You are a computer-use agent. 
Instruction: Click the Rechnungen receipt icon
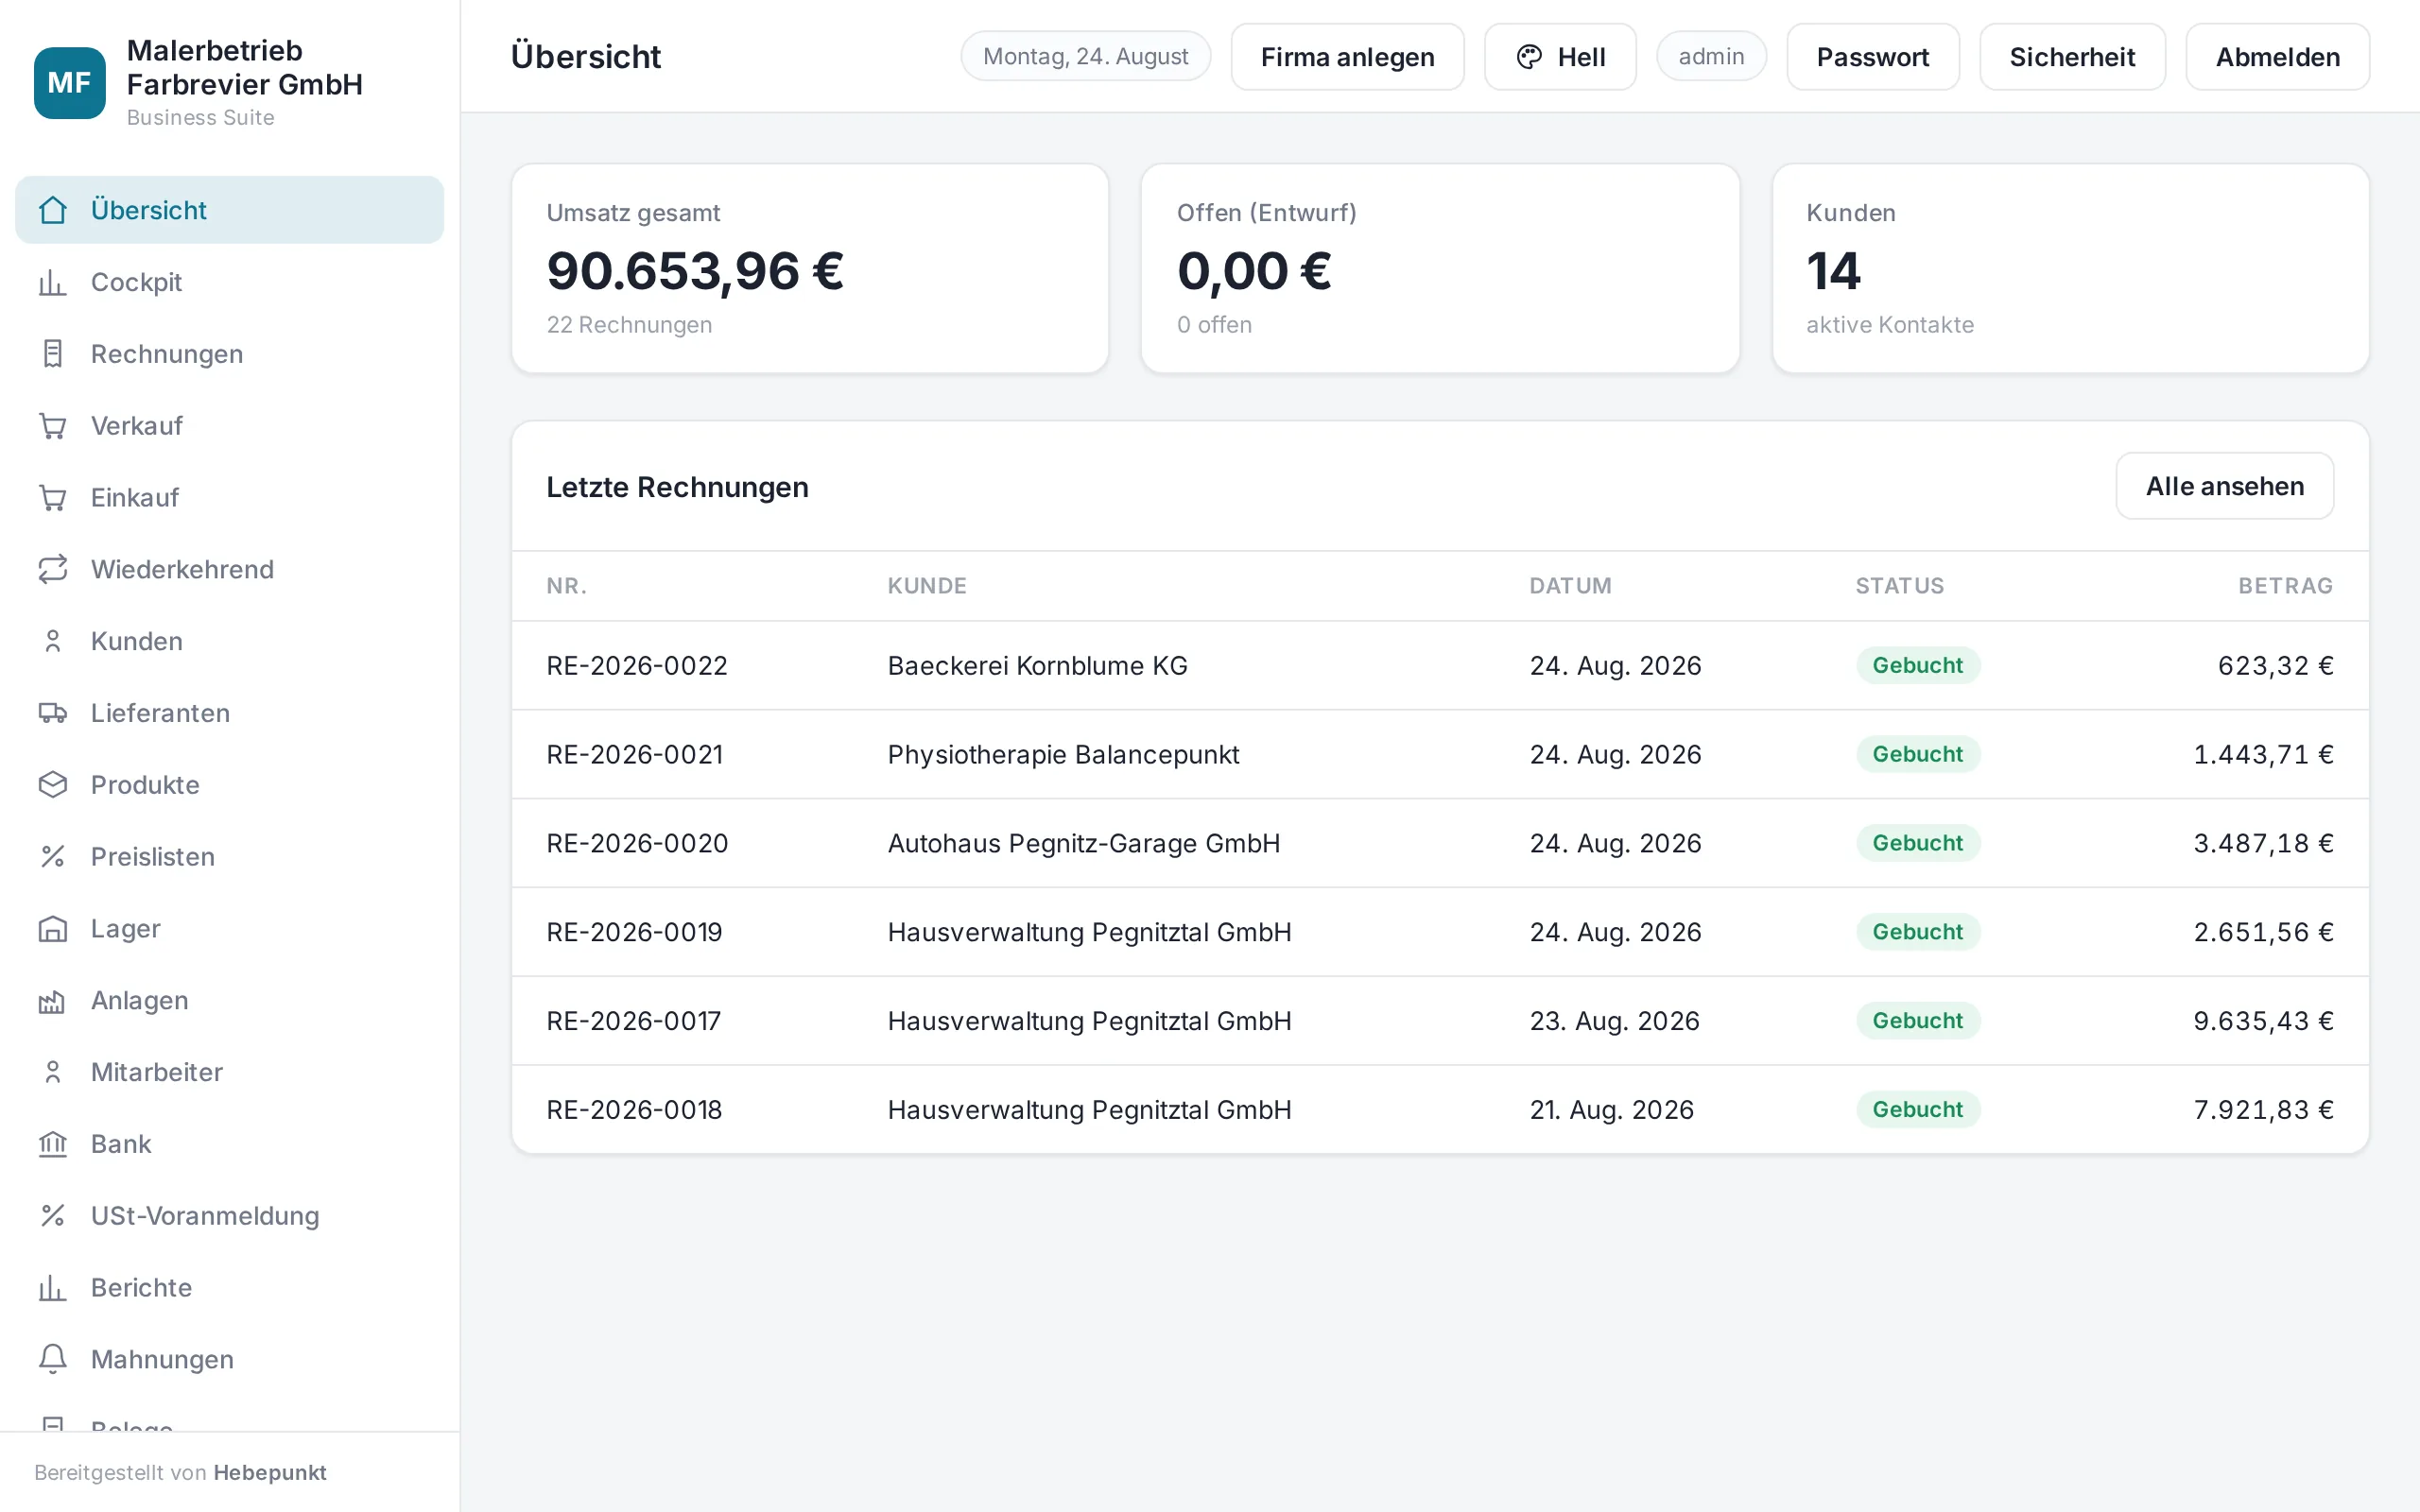[53, 354]
